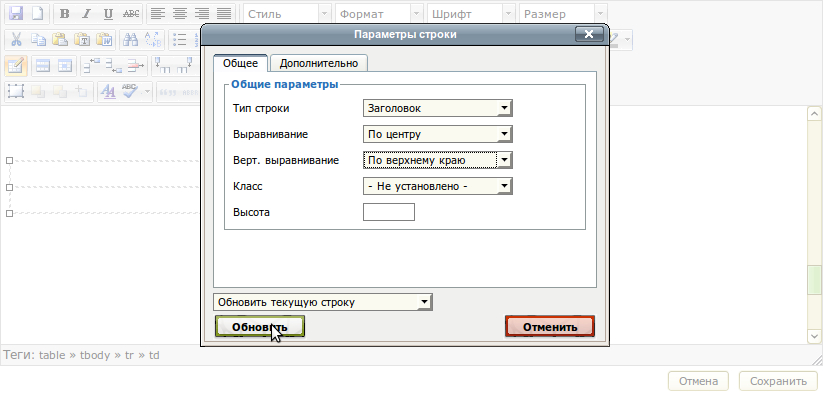Screen dimensions: 823x403
Task: Toggle strikethrough formatting
Action: point(131,14)
